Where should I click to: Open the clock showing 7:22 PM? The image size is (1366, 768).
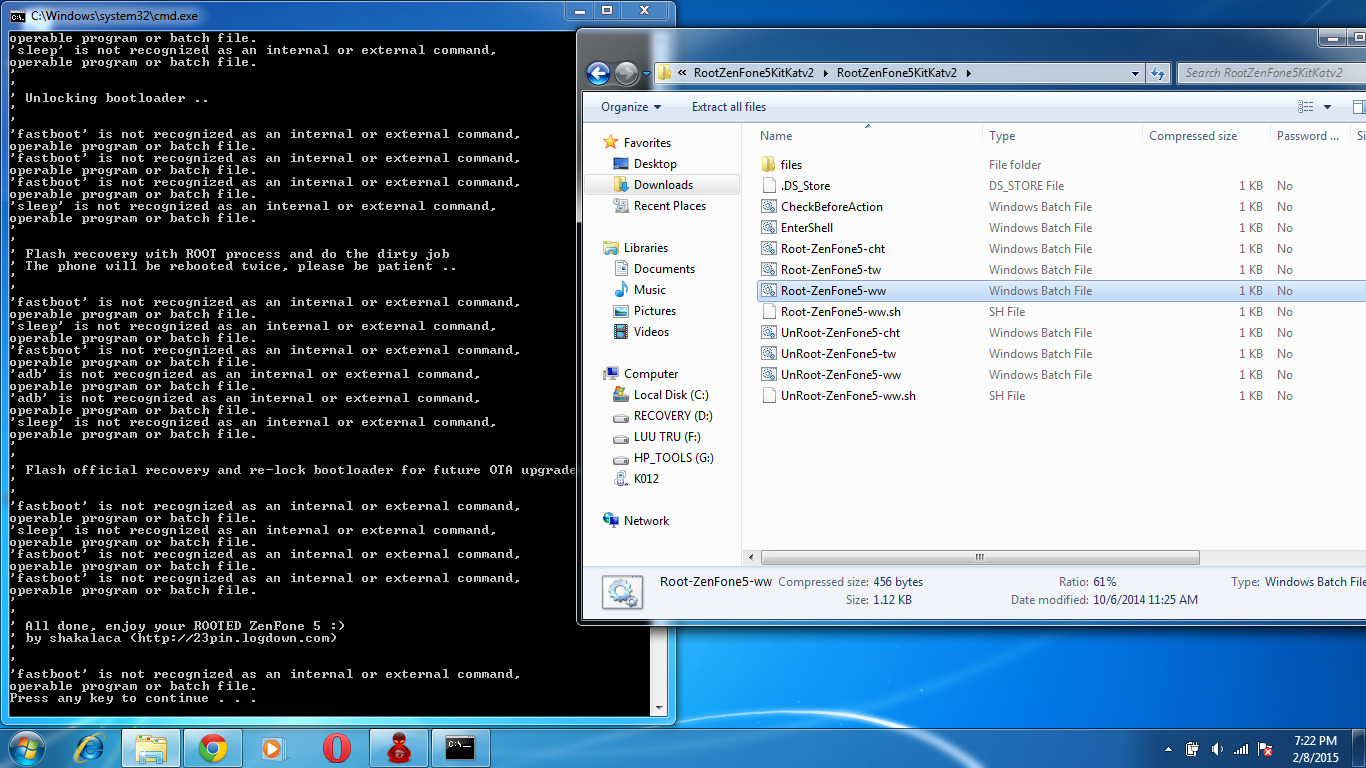(1315, 749)
